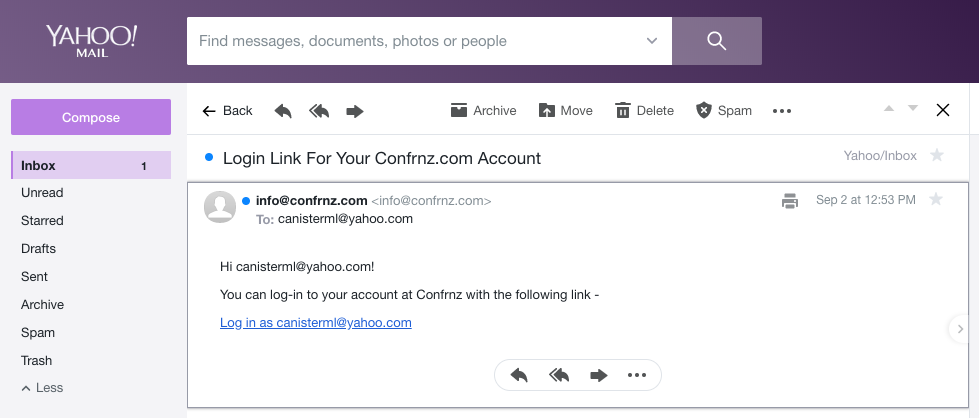This screenshot has width=979, height=418.
Task: Go back to the message list
Action: coord(227,111)
